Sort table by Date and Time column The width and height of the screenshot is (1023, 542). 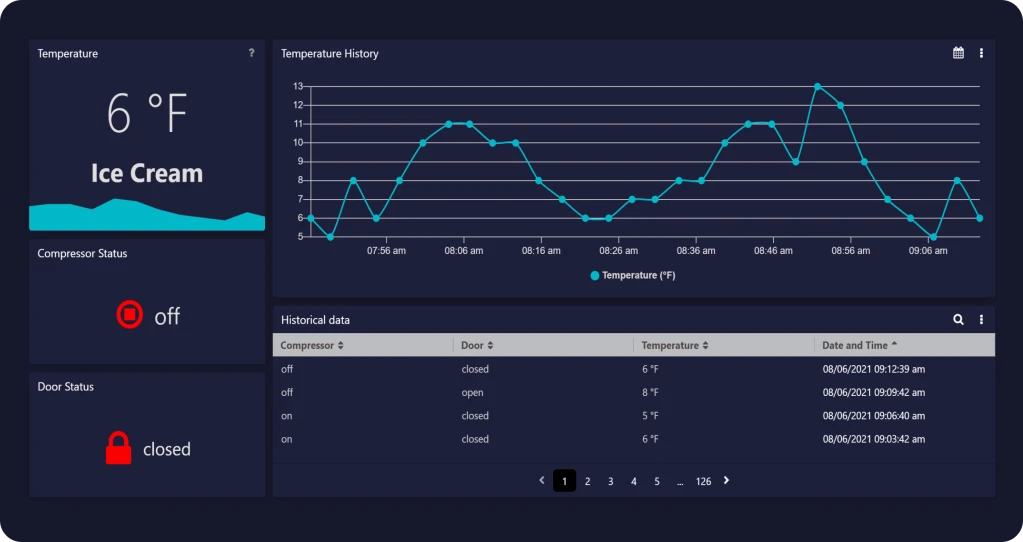(x=859, y=345)
